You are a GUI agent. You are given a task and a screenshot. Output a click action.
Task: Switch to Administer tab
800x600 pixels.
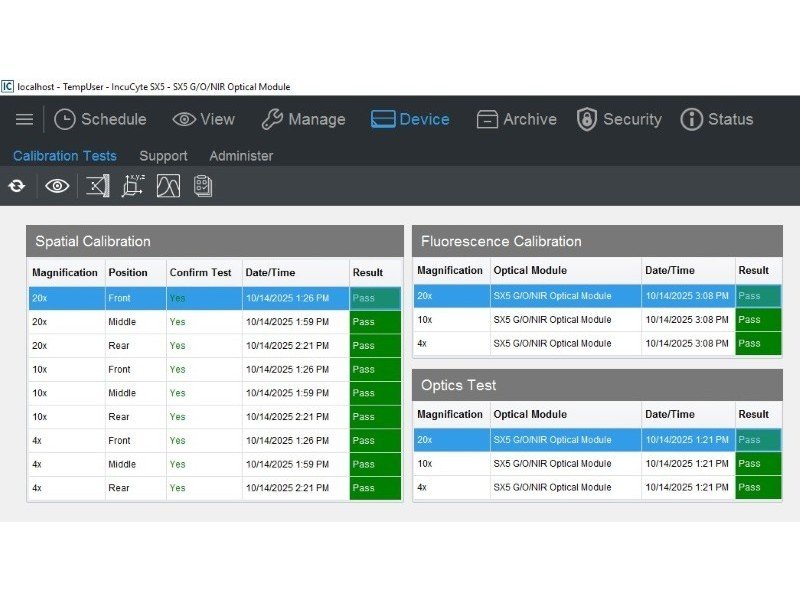pyautogui.click(x=241, y=156)
